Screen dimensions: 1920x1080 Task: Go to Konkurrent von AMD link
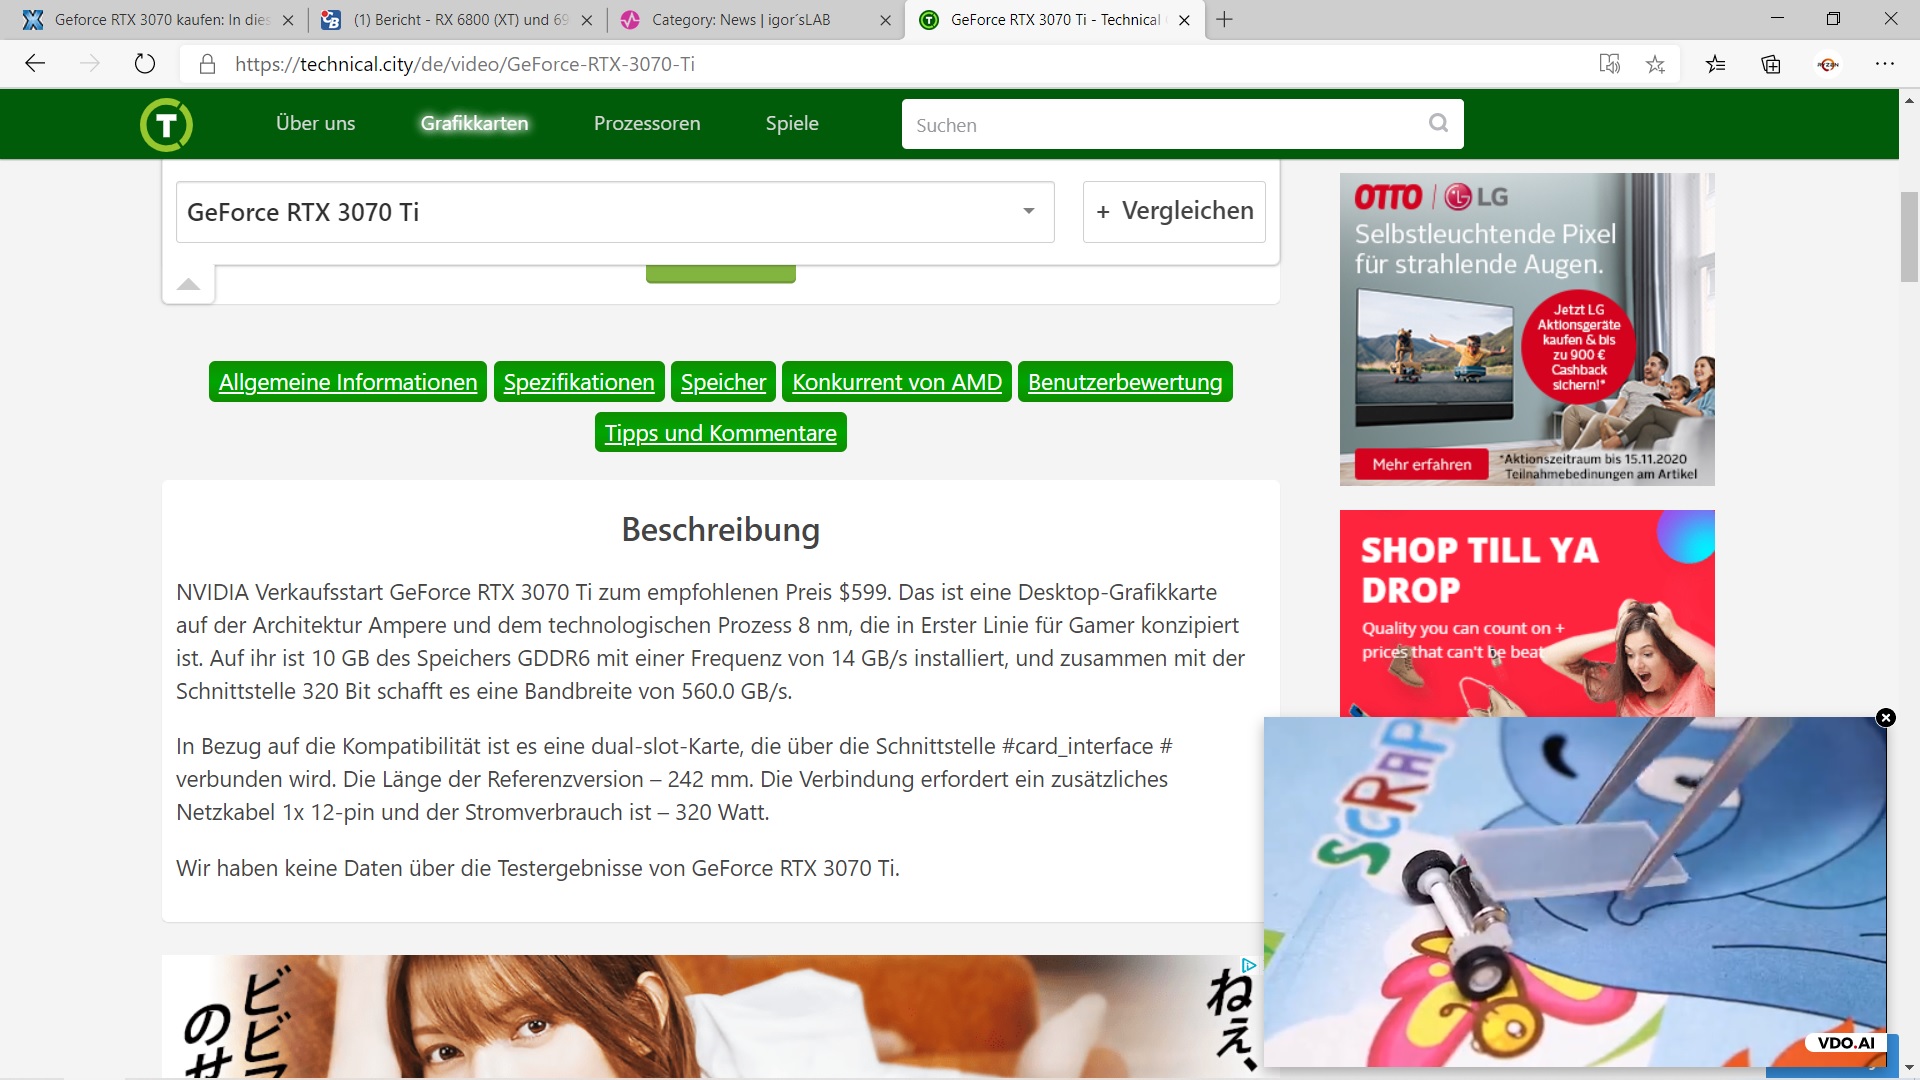[x=896, y=382]
